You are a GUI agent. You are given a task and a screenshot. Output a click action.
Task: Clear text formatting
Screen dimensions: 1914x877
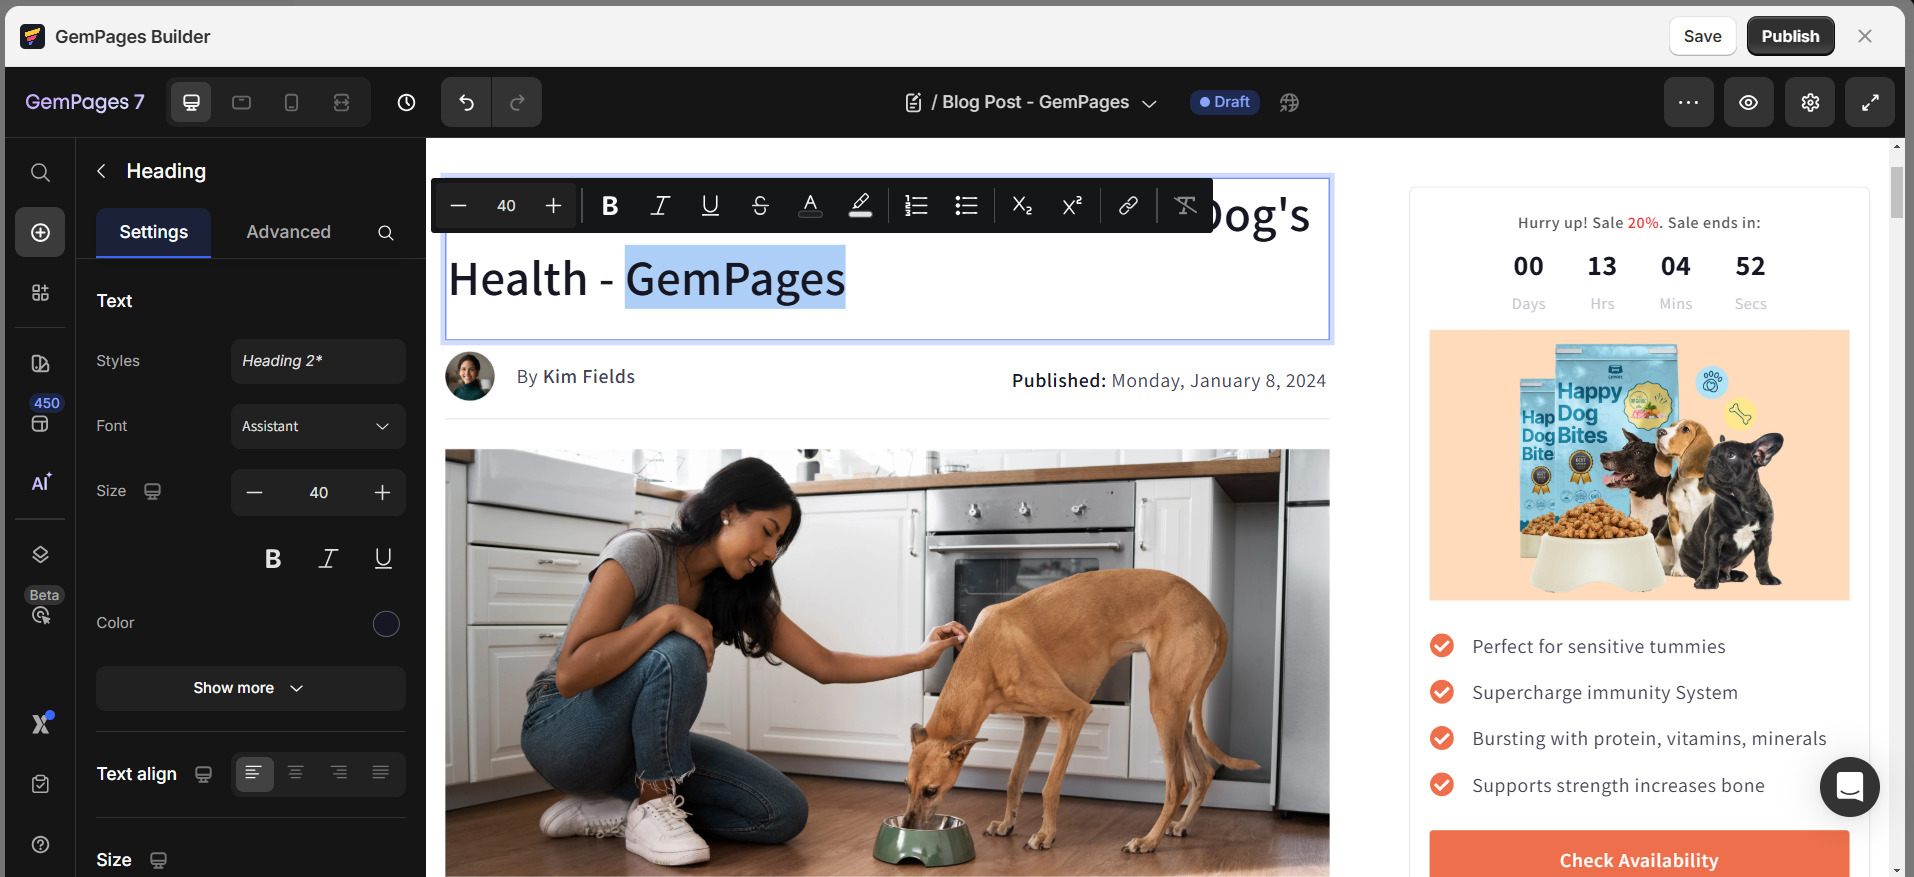pyautogui.click(x=1185, y=206)
